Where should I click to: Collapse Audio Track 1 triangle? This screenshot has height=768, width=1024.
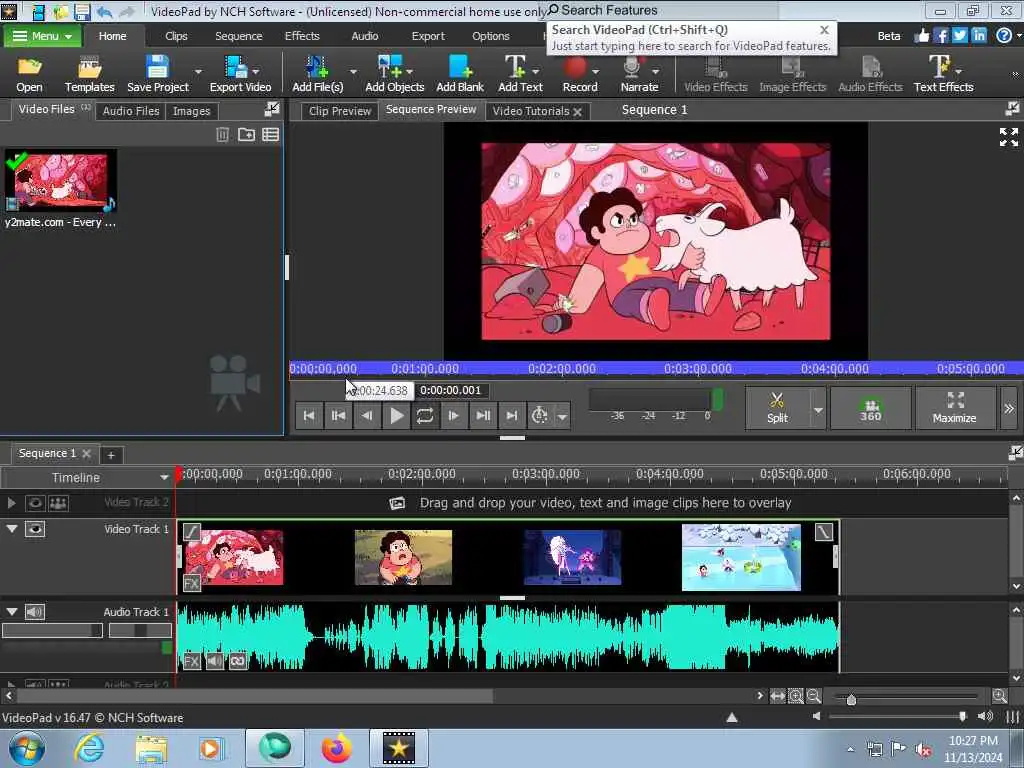[x=12, y=611]
